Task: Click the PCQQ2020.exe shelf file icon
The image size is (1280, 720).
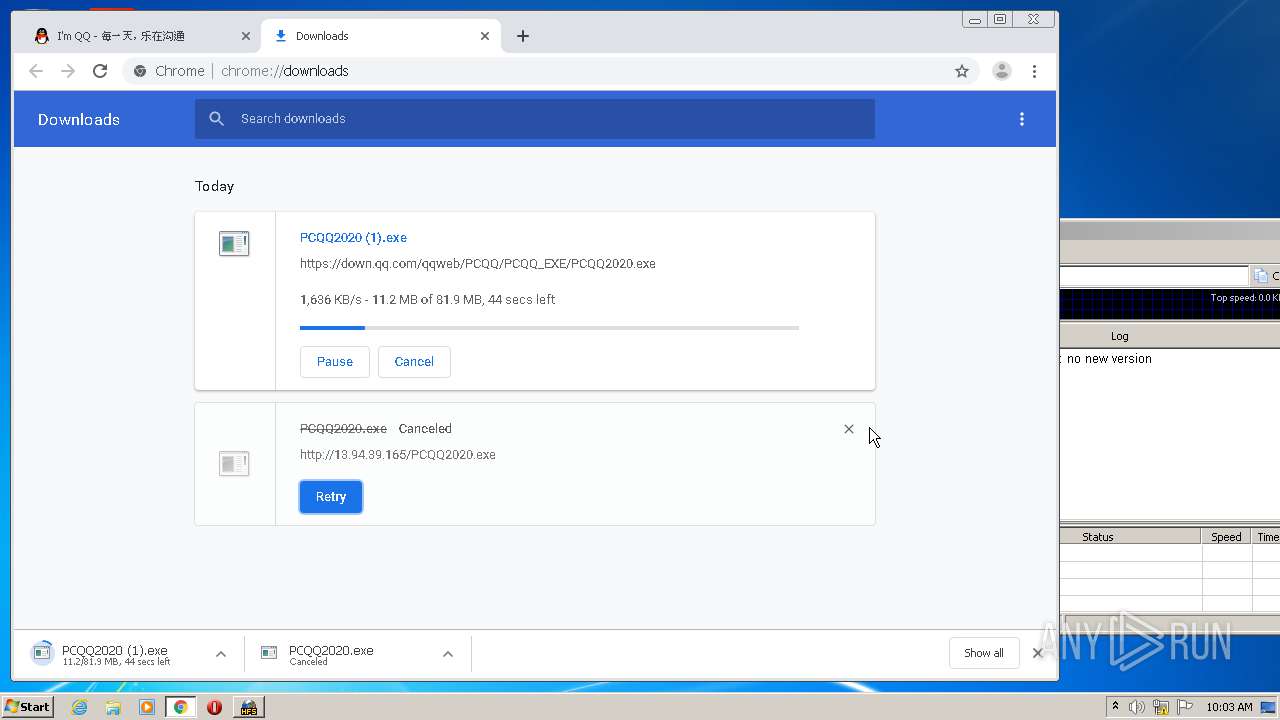Action: tap(269, 653)
